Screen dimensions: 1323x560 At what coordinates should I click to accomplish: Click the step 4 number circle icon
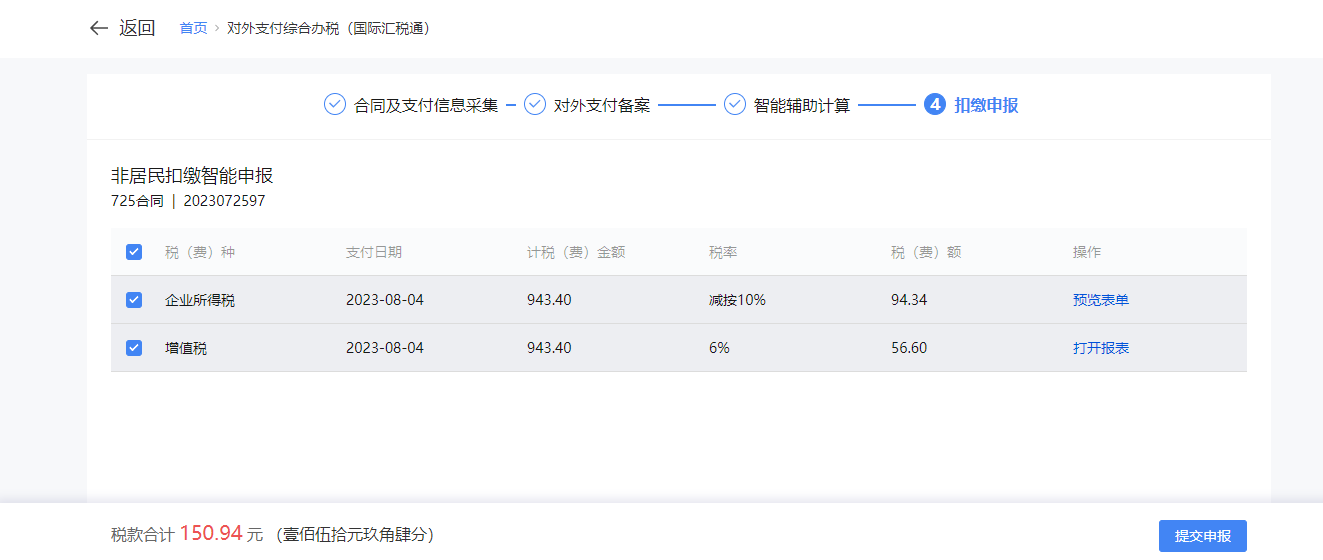click(x=935, y=104)
